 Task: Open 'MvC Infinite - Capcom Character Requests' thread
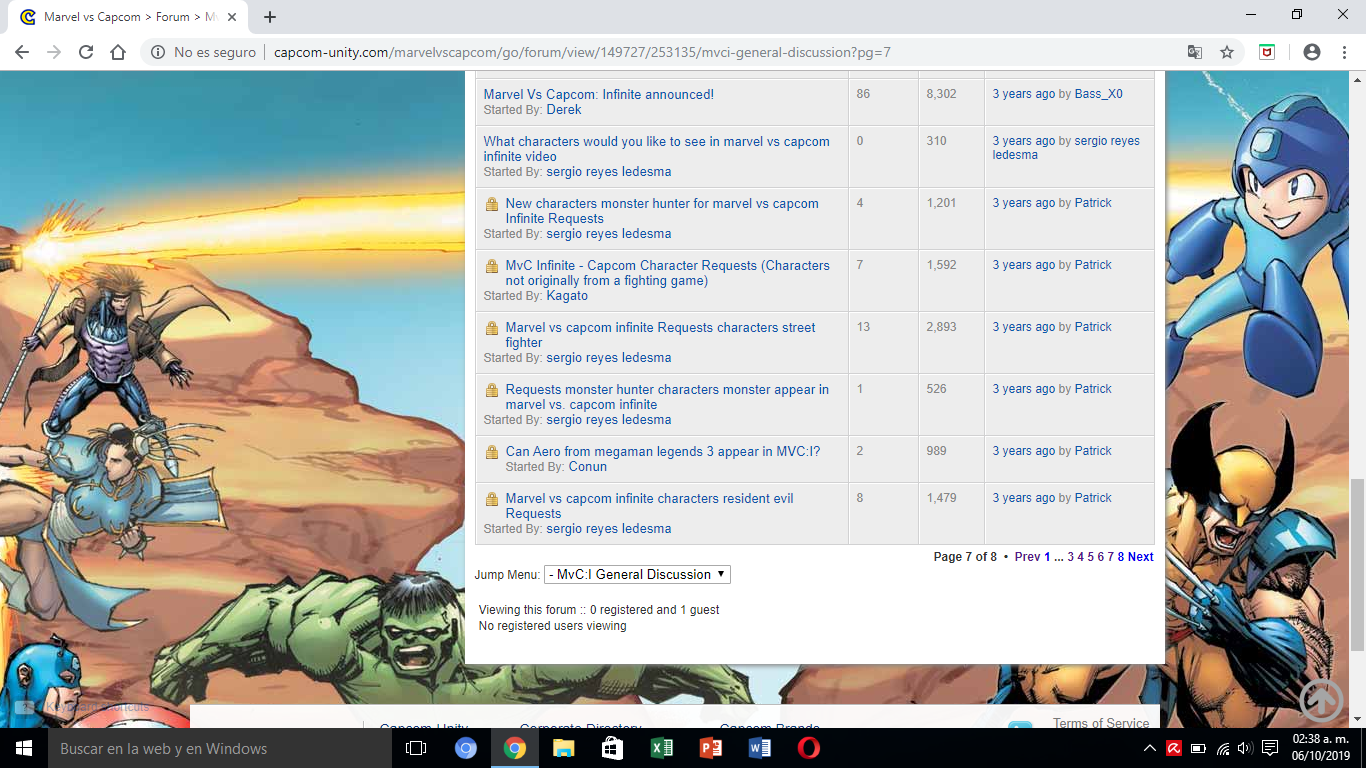click(x=668, y=273)
